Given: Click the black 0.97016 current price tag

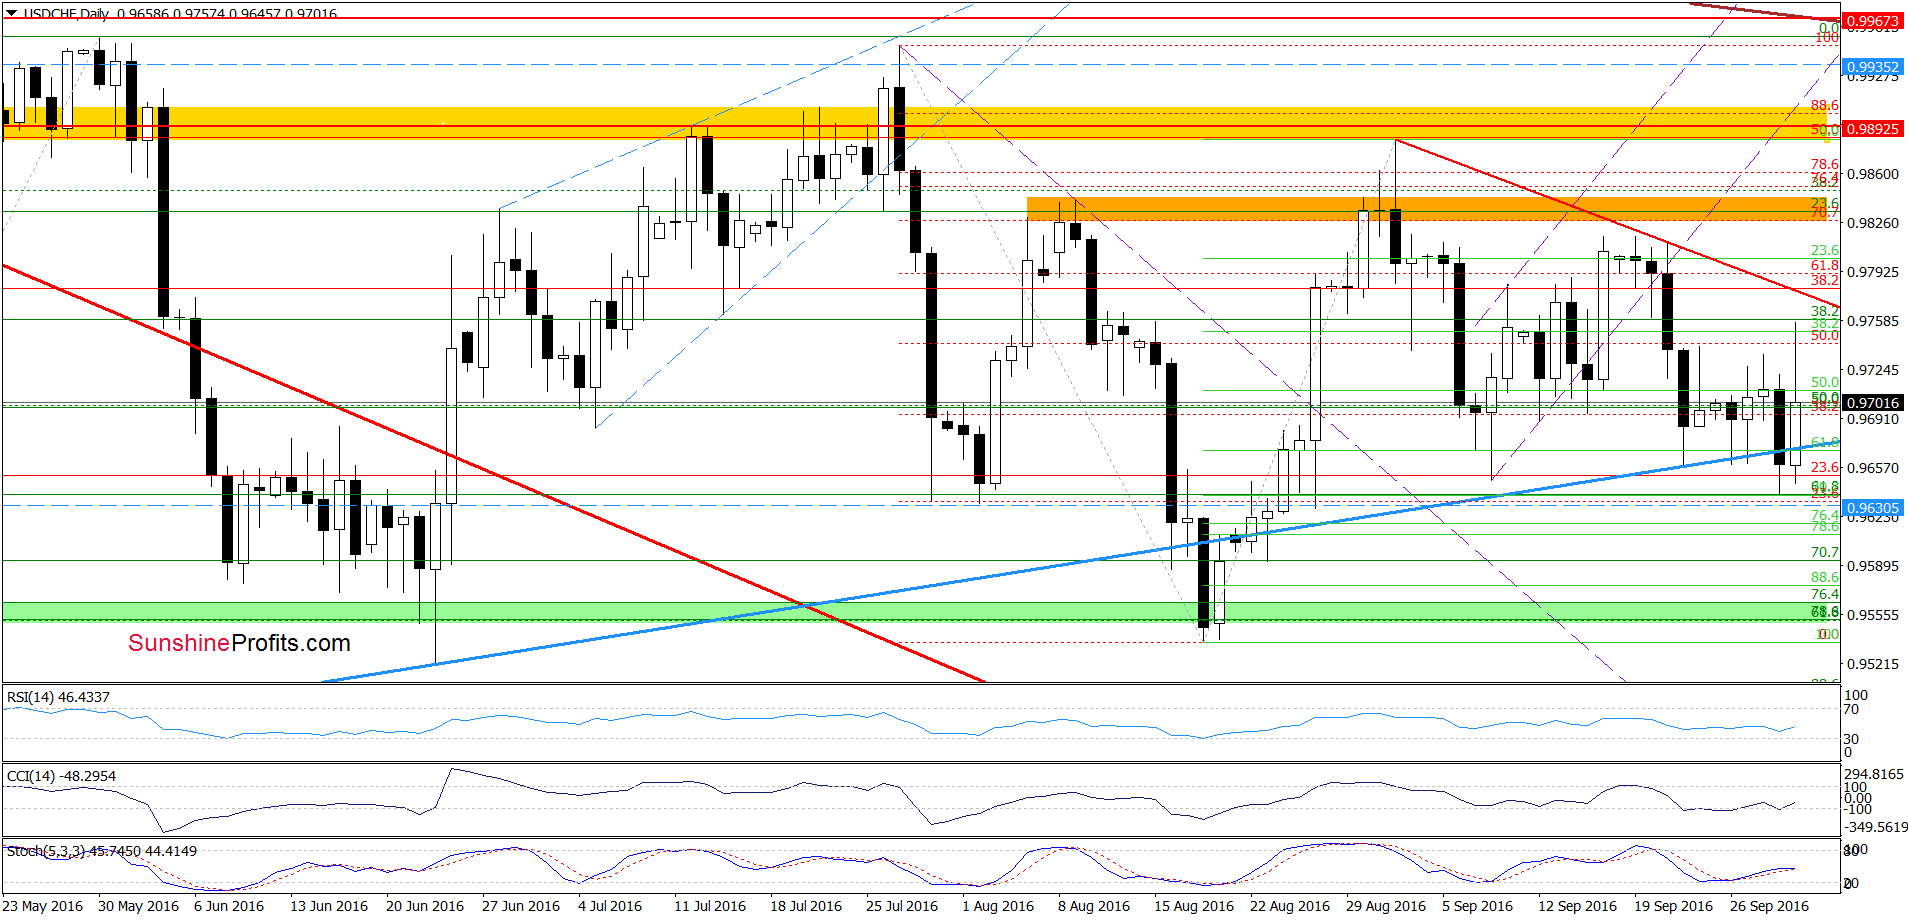Looking at the screenshot, I should pyautogui.click(x=1872, y=403).
